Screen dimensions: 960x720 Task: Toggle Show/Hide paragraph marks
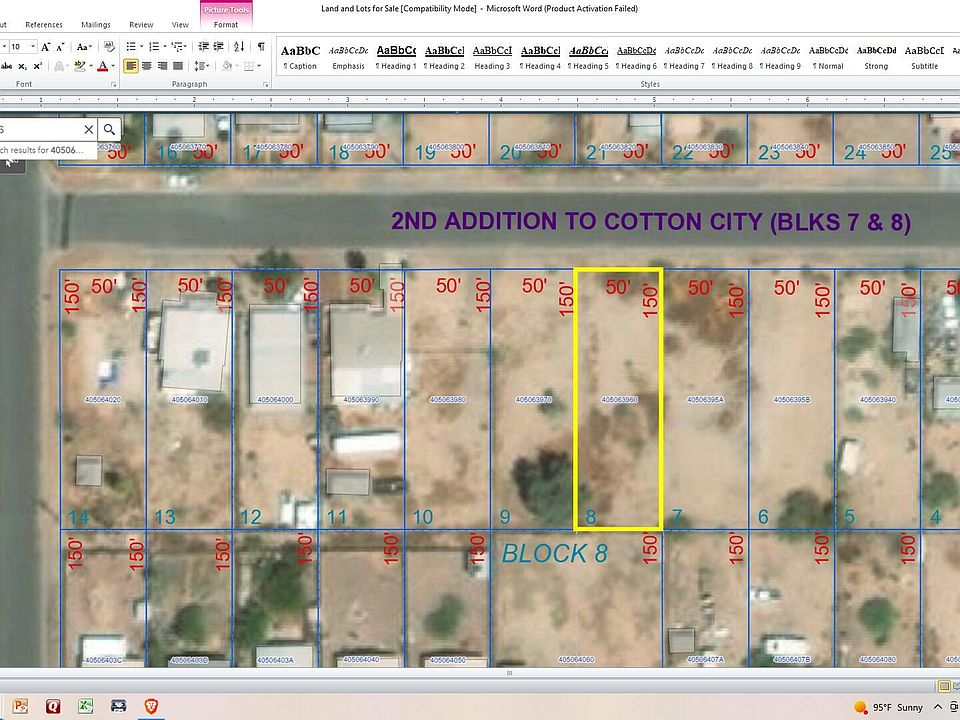(x=261, y=47)
